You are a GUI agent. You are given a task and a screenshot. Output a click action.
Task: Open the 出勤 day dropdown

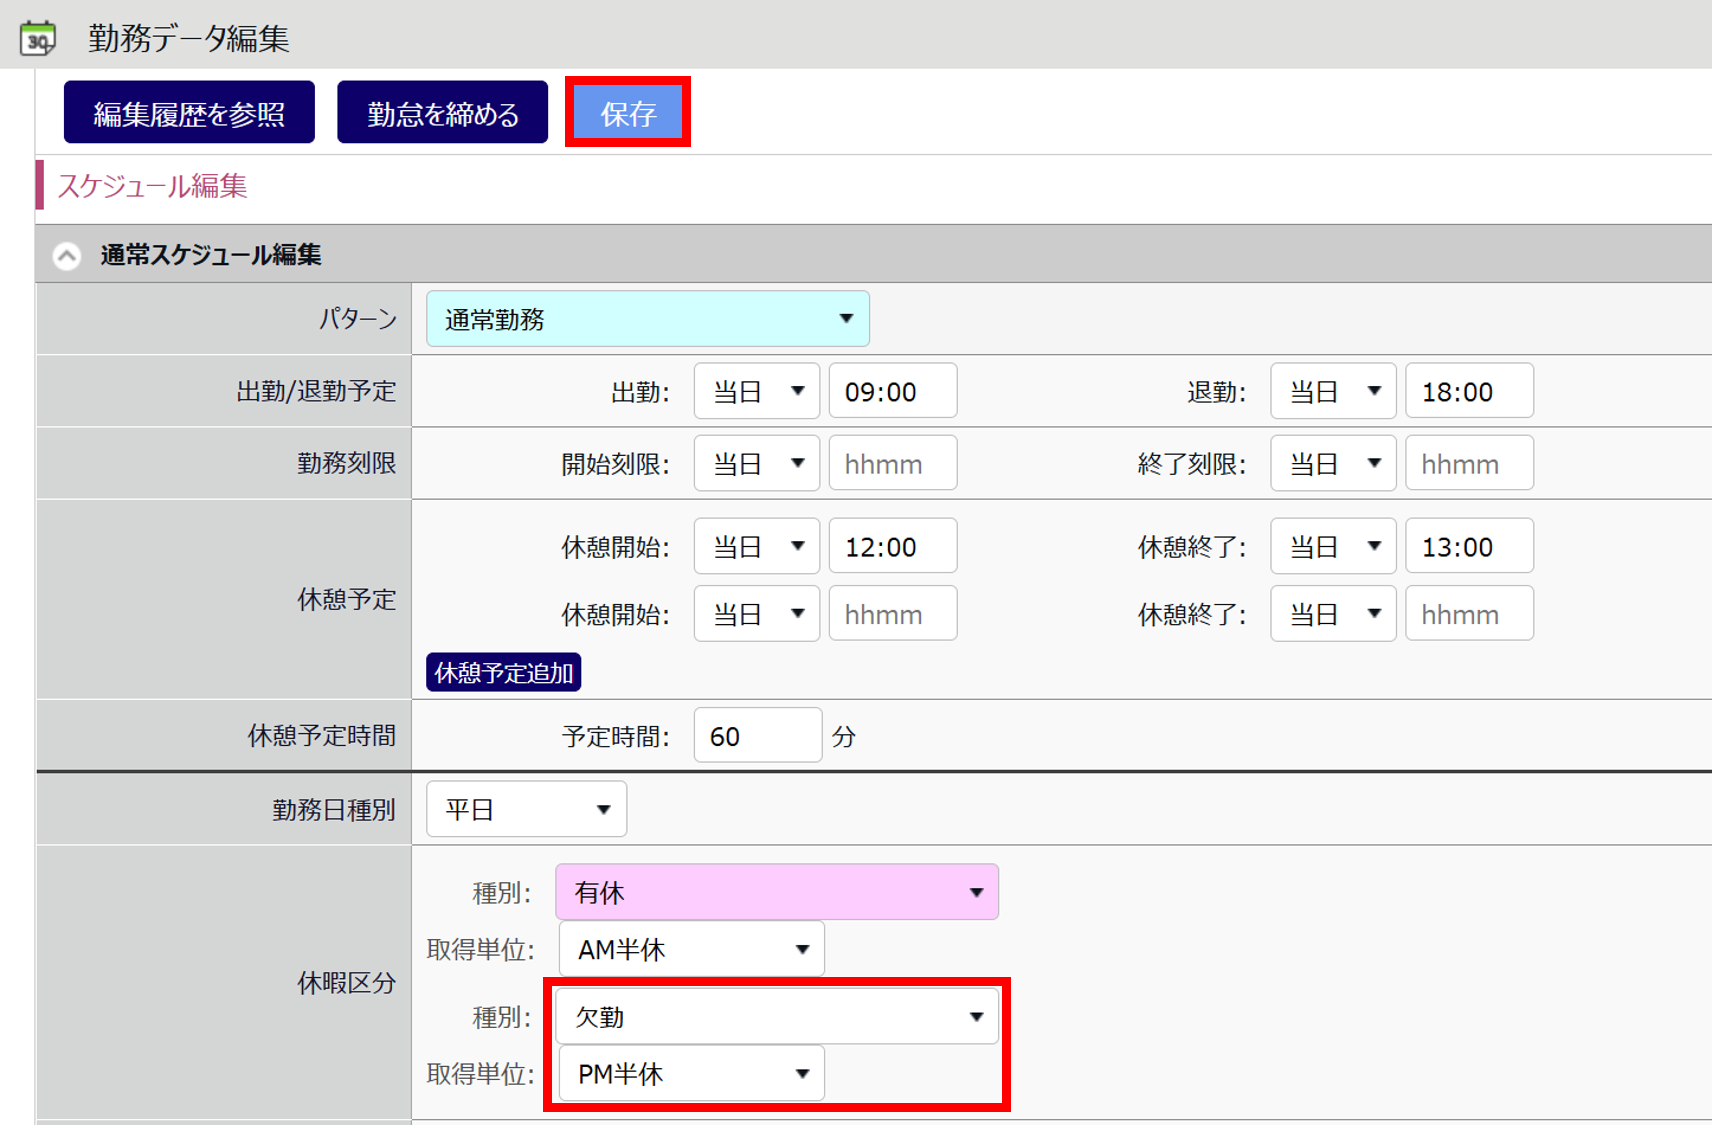pos(756,391)
